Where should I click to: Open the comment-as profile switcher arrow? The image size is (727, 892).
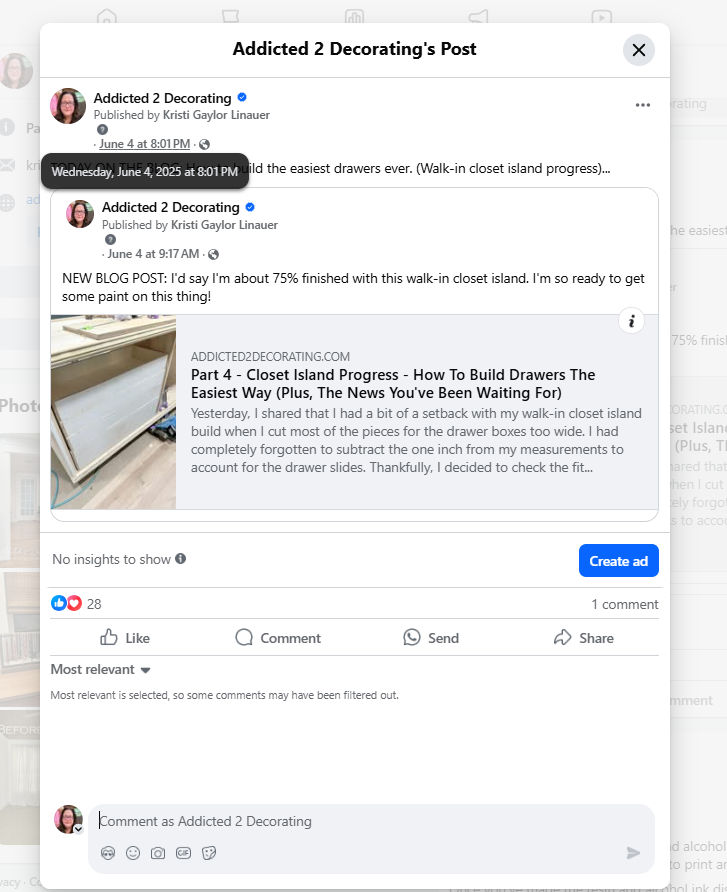pyautogui.click(x=79, y=829)
